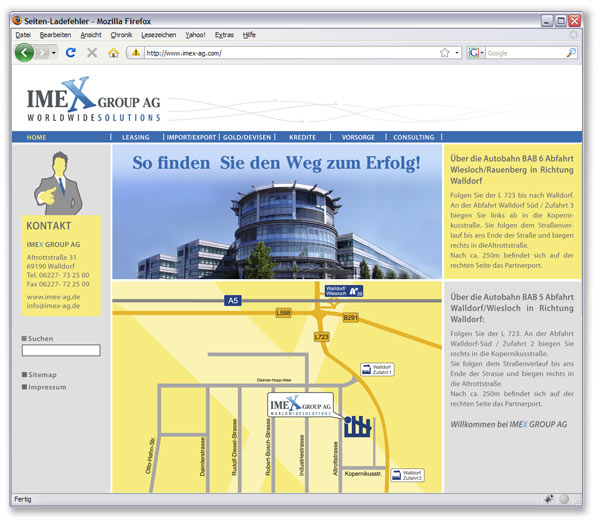The image size is (600, 530).
Task: Click the A5 motorway sign on map
Action: [x=233, y=300]
